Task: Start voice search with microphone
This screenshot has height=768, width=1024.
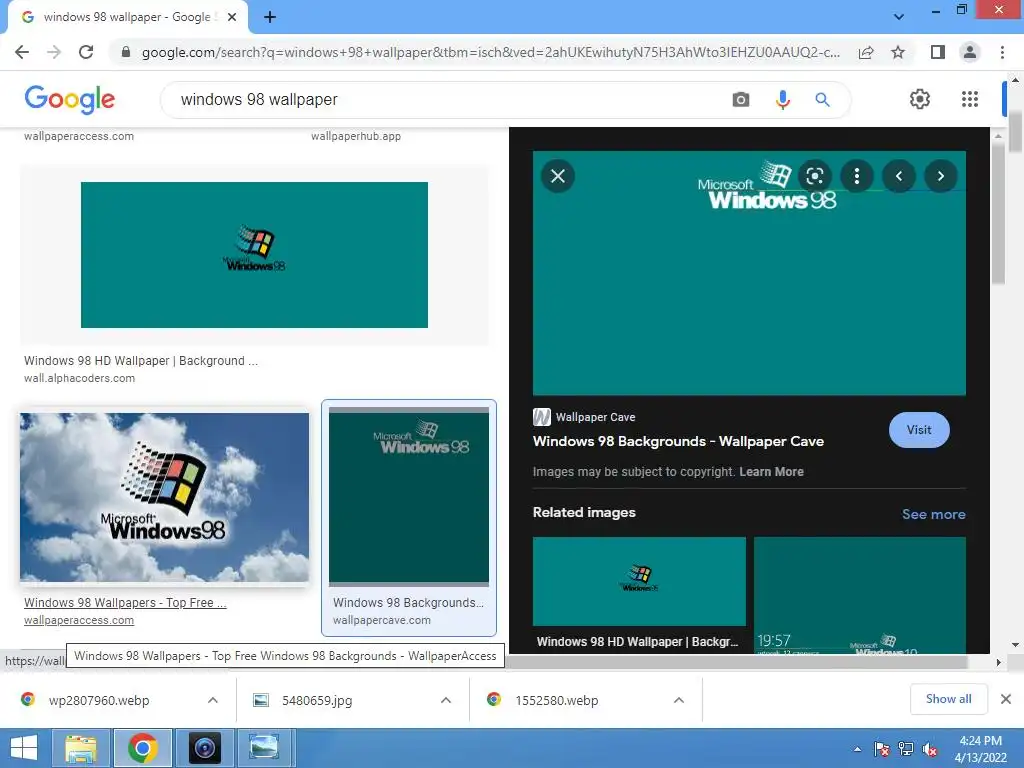Action: 782,100
